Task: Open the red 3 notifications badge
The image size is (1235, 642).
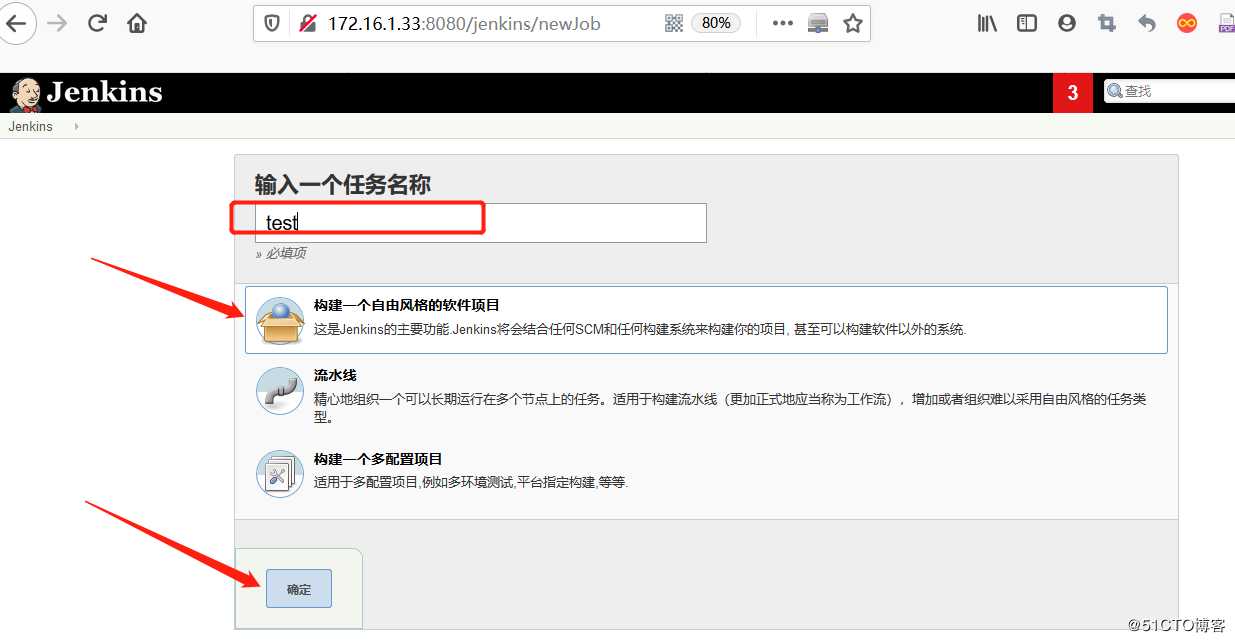Action: point(1073,93)
